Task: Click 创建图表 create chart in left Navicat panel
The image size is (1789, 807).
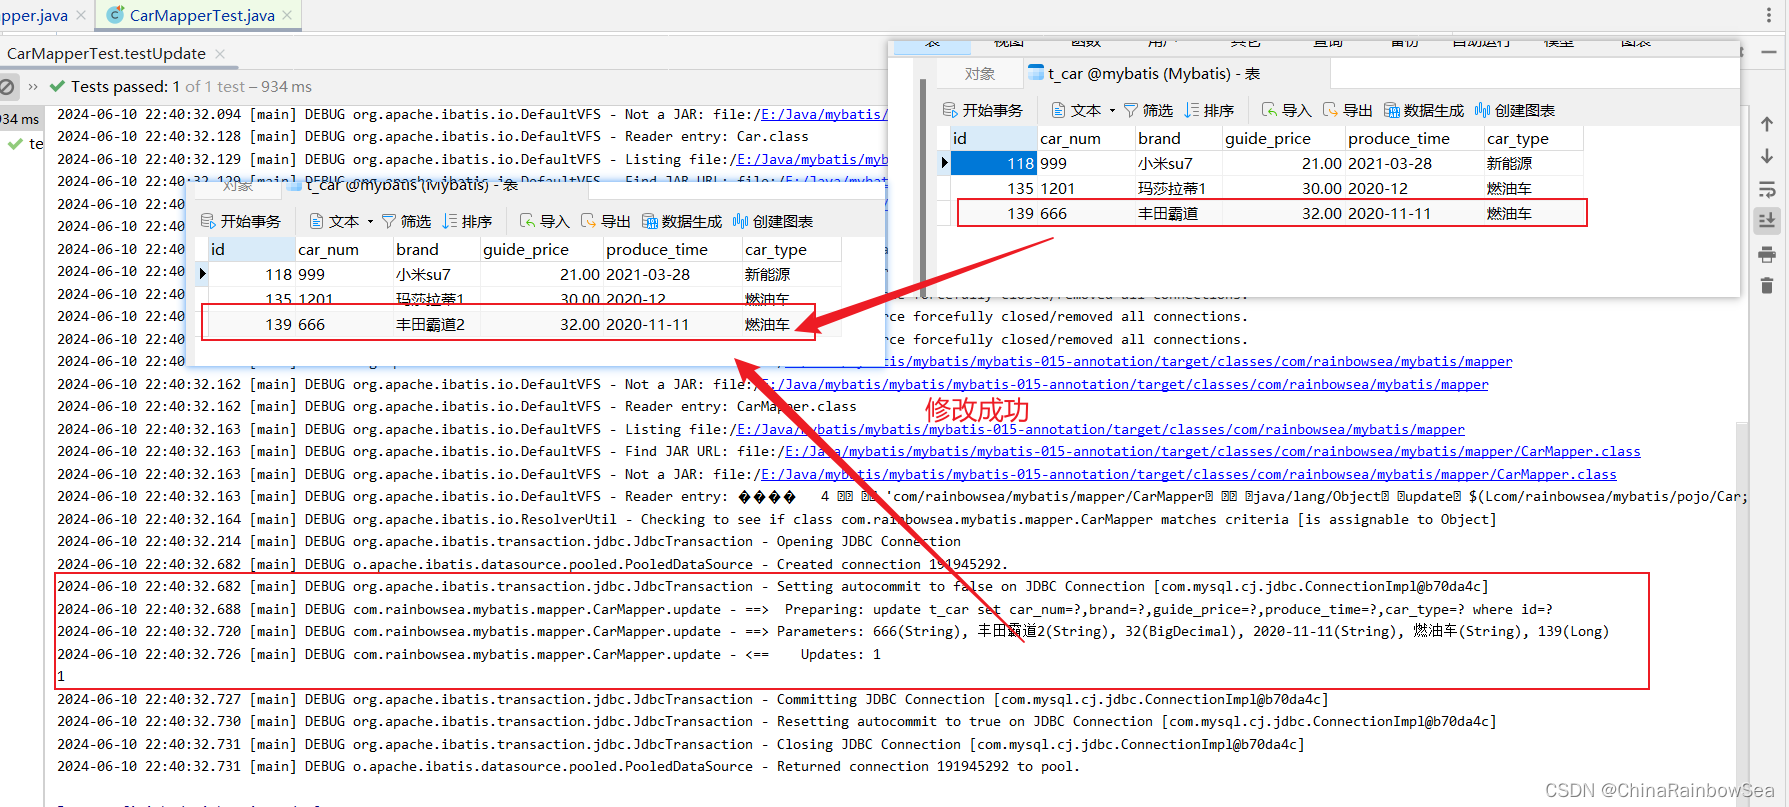Action: (x=773, y=221)
